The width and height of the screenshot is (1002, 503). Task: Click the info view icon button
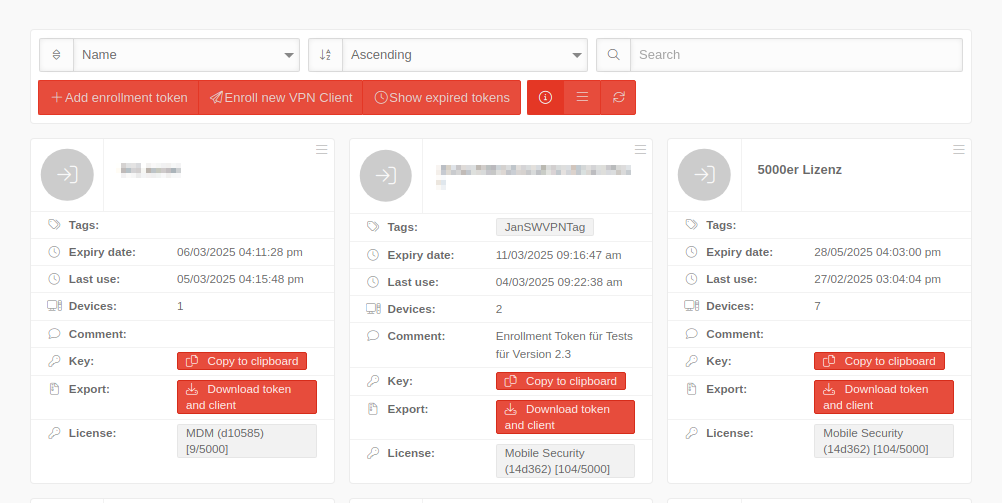545,98
